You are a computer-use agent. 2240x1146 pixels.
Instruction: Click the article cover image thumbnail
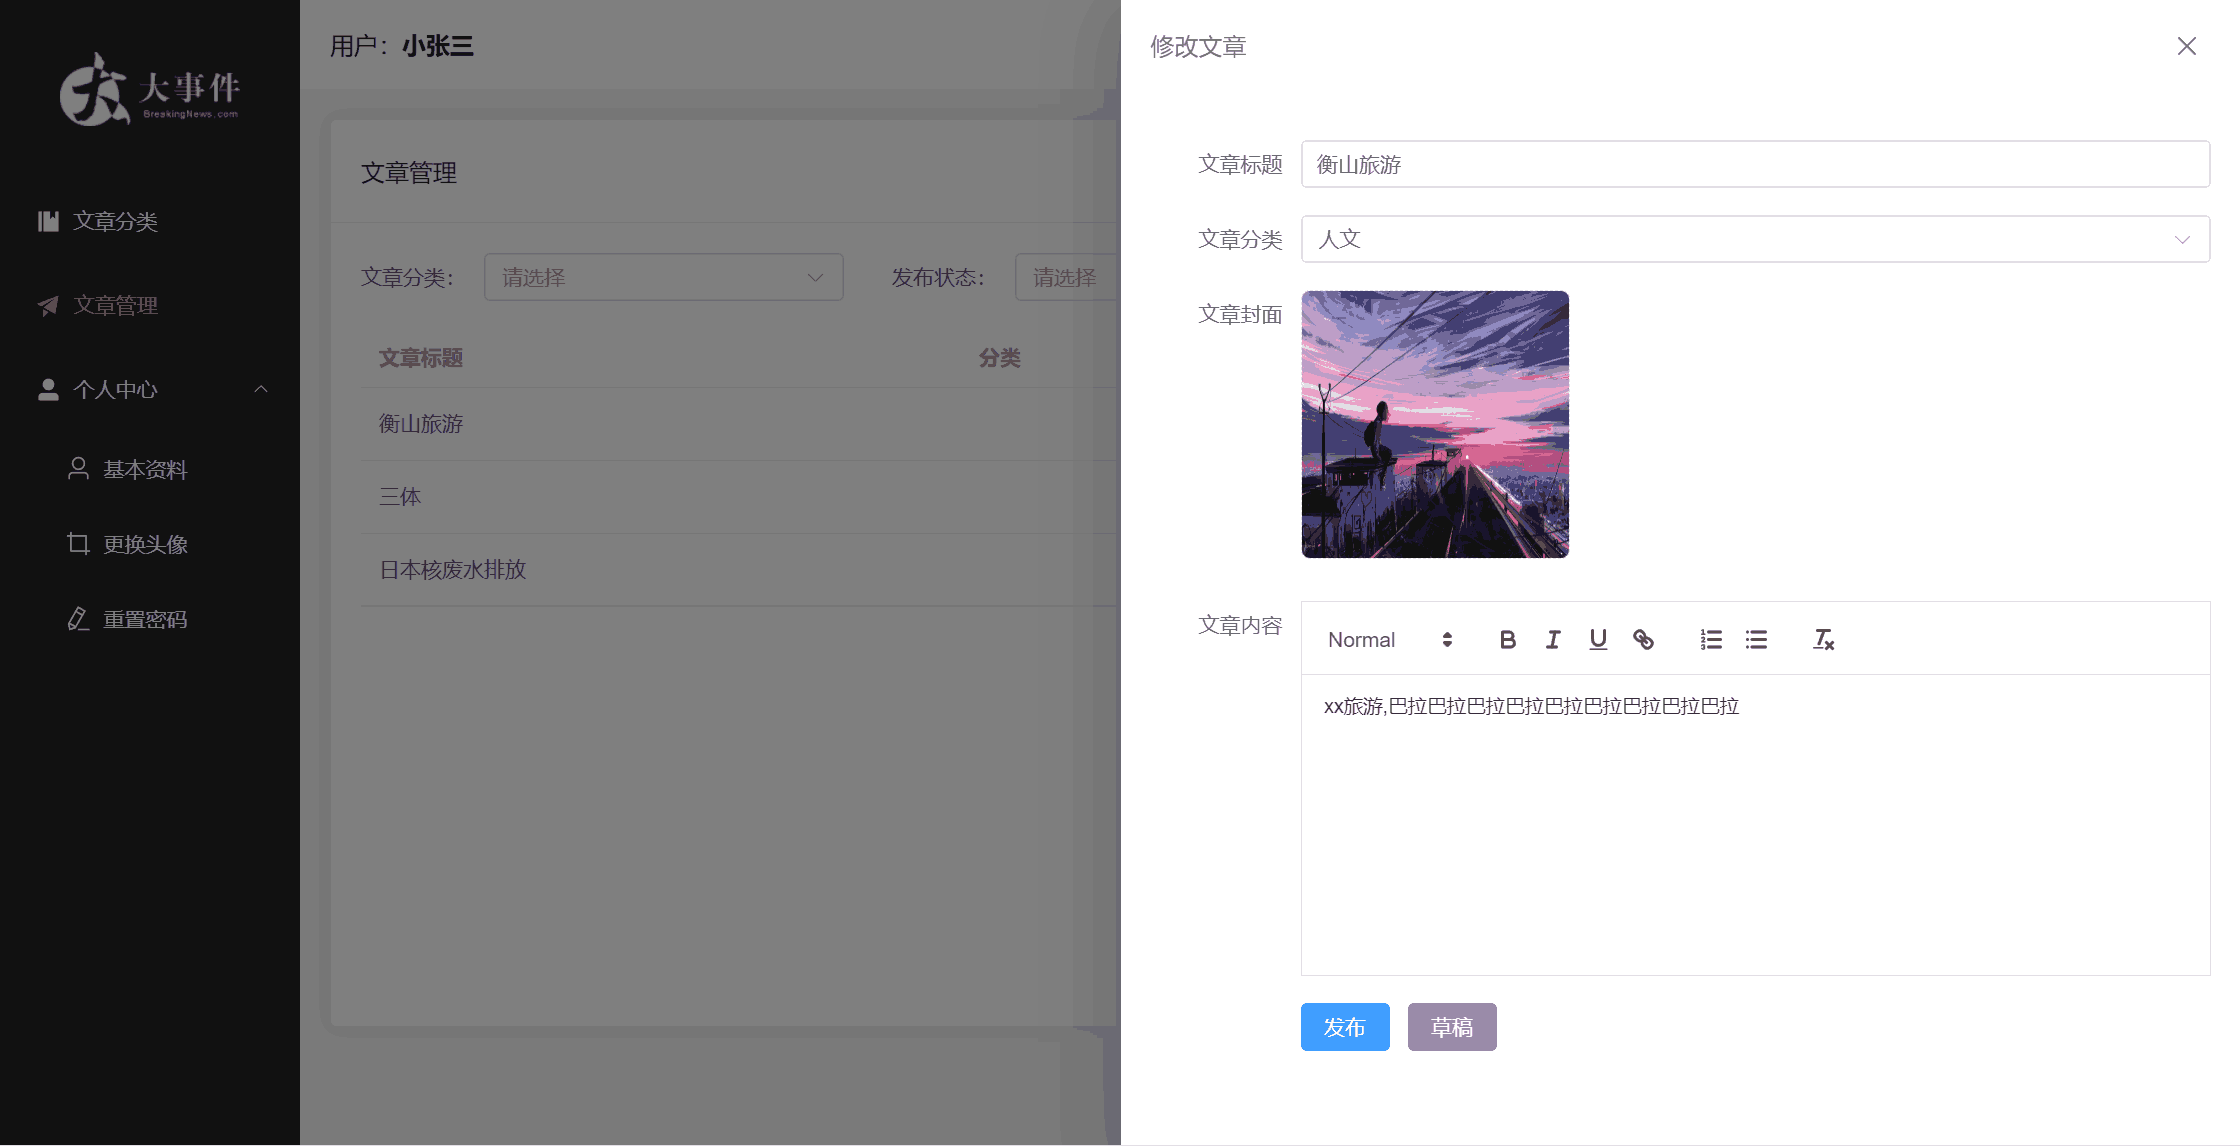1435,424
